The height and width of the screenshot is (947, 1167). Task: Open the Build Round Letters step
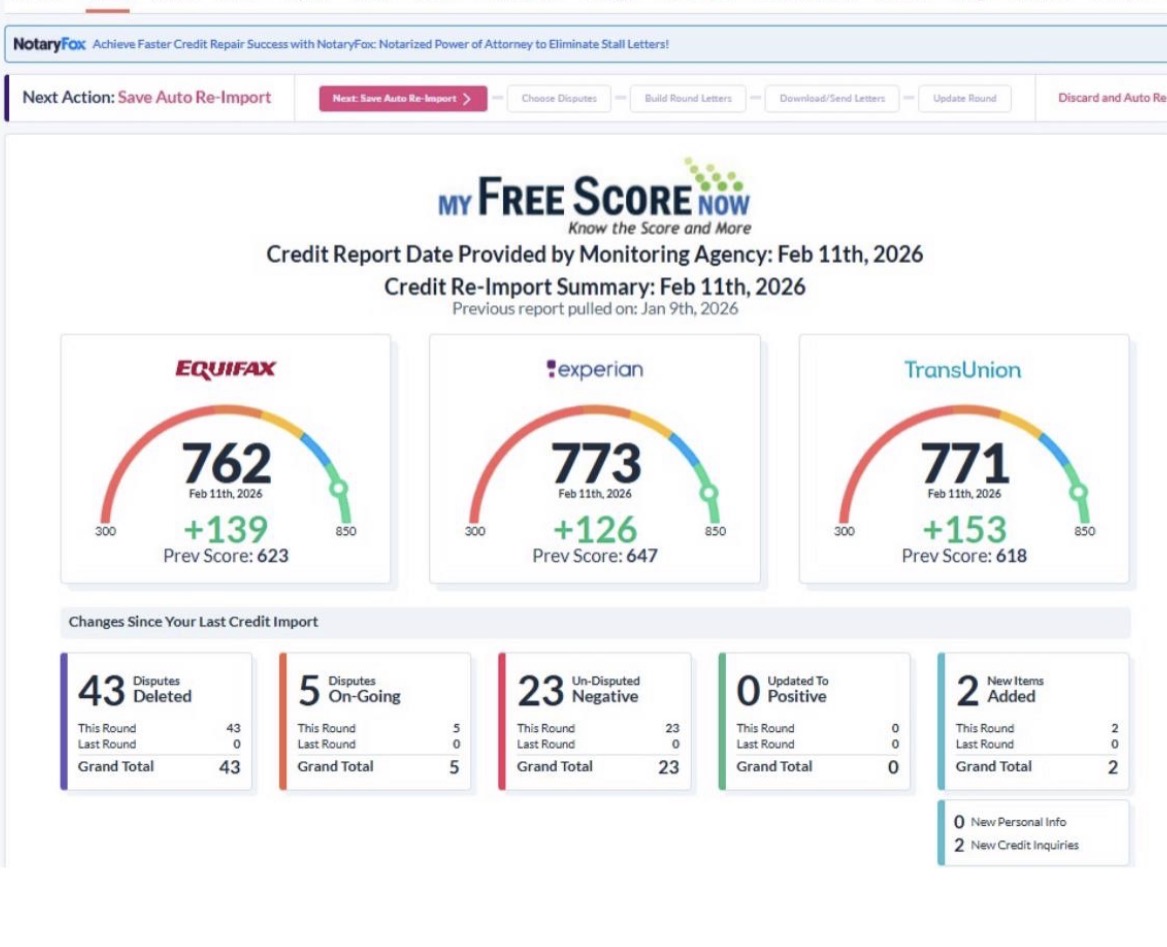688,98
